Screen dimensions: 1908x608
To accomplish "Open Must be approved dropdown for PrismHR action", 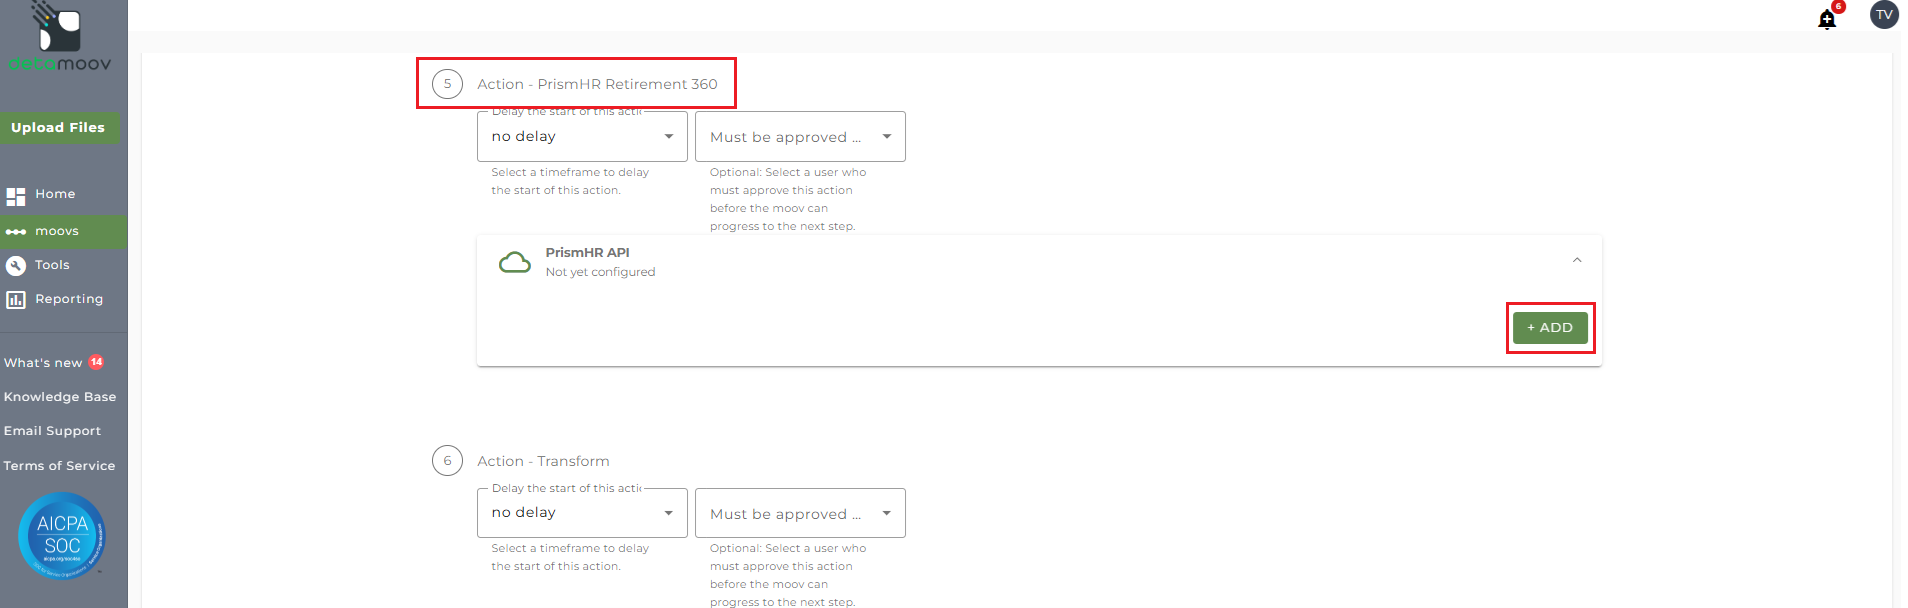I will coord(800,137).
